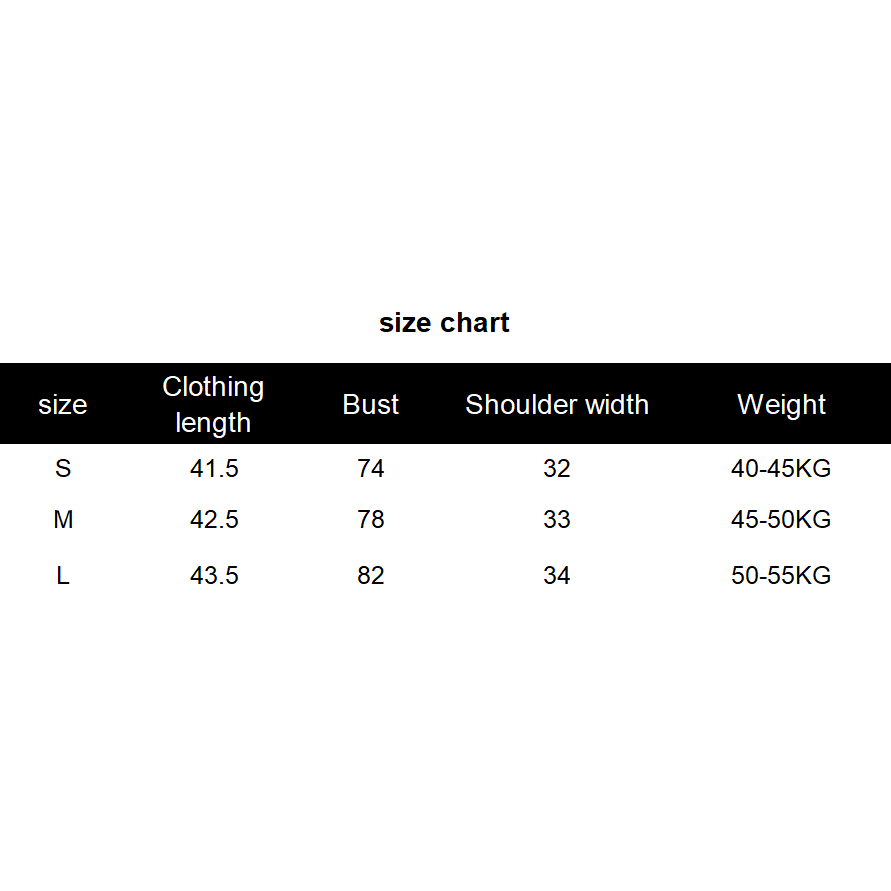Click the 42.5 clothing length value
This screenshot has height=891, width=891.
214,520
